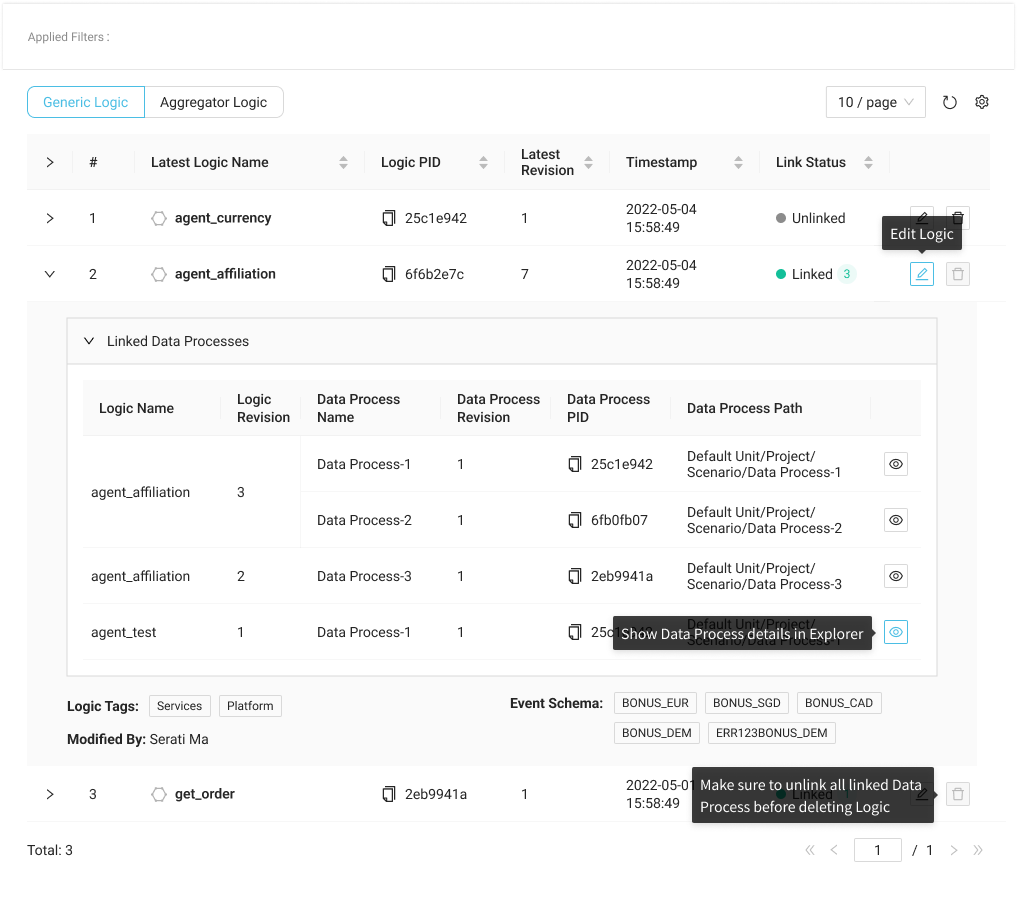This screenshot has width=1017, height=900.
Task: Switch to Aggregator Logic tab
Action: tap(213, 102)
